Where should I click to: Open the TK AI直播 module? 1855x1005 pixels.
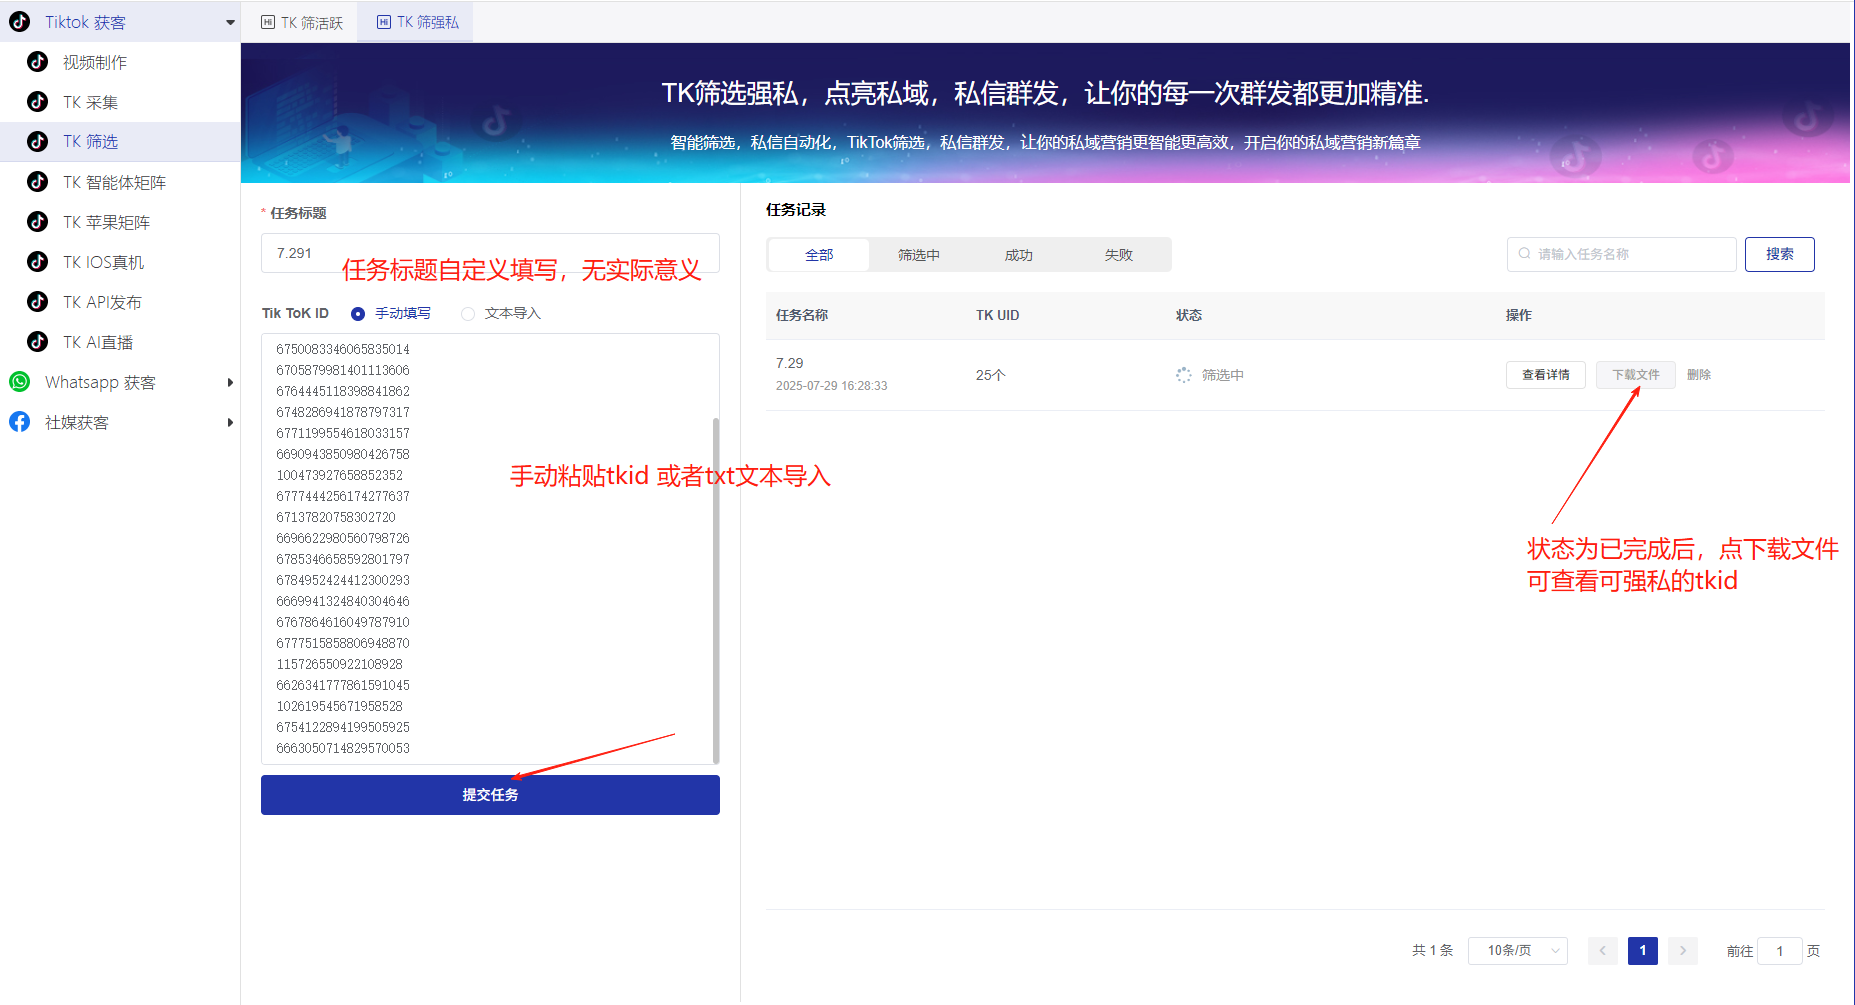click(97, 341)
